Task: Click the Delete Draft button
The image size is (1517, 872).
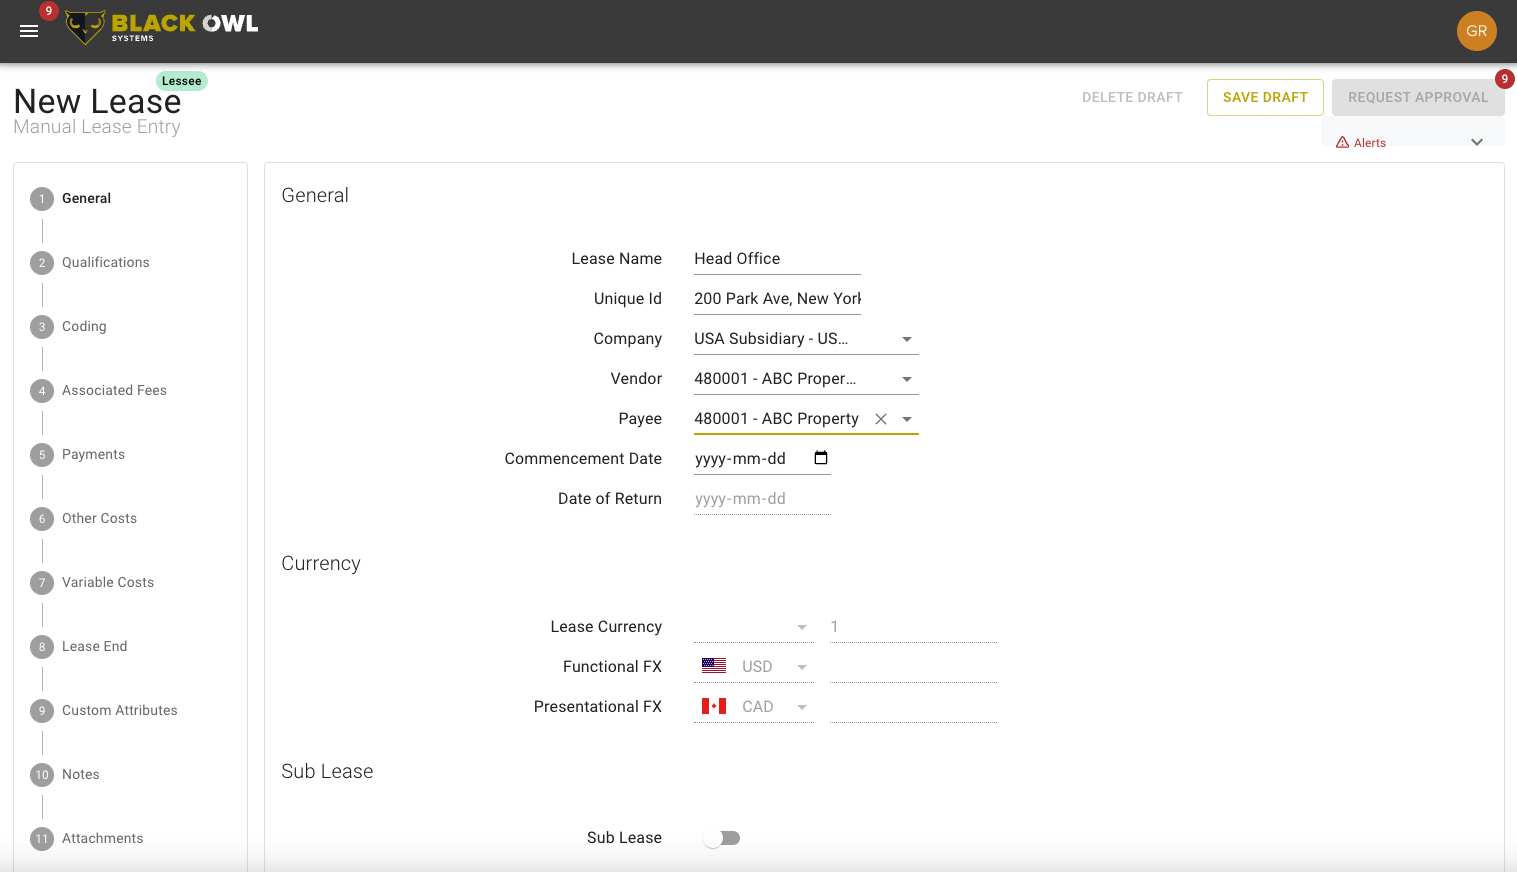Action: click(1132, 97)
